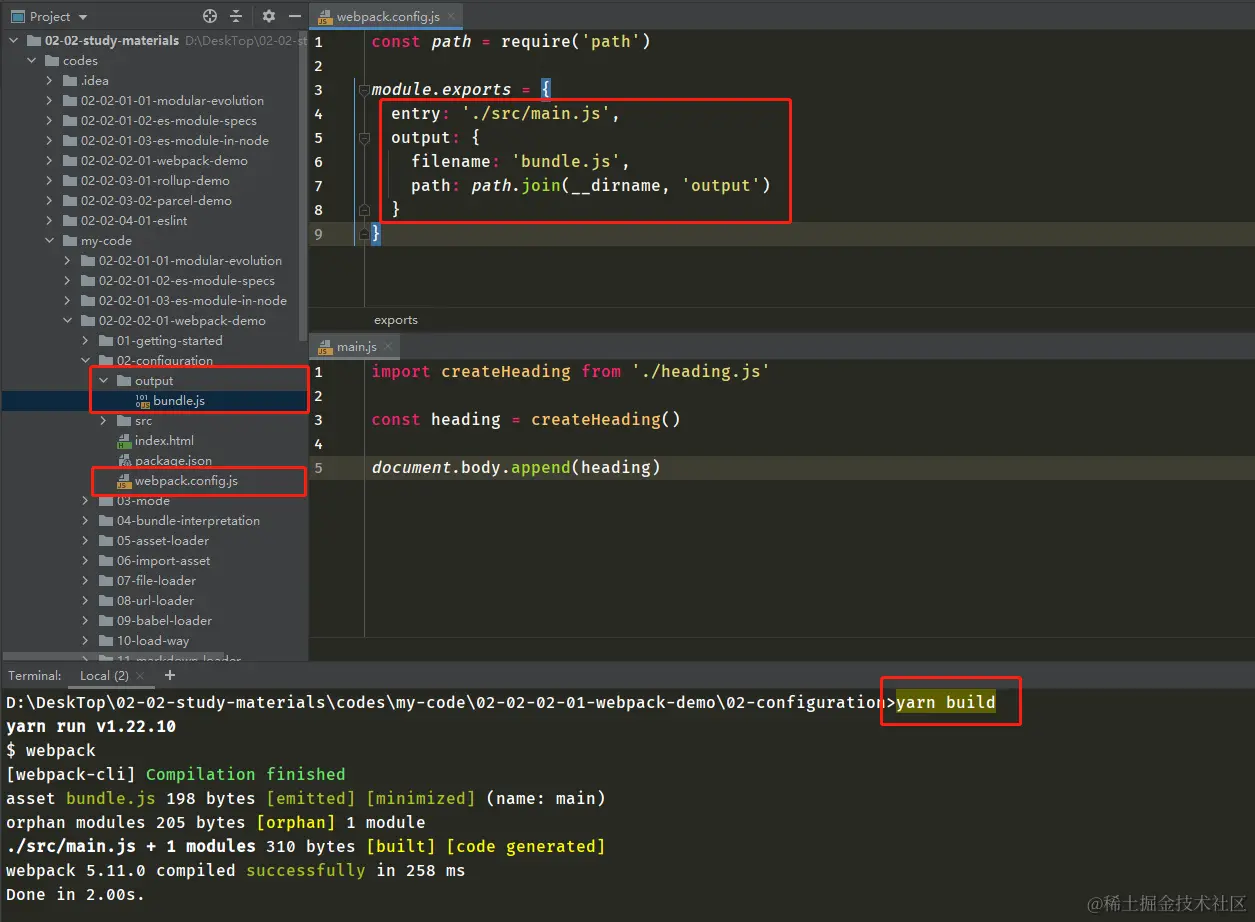
Task: Close the webpack.config.js editor tab
Action: [x=451, y=17]
